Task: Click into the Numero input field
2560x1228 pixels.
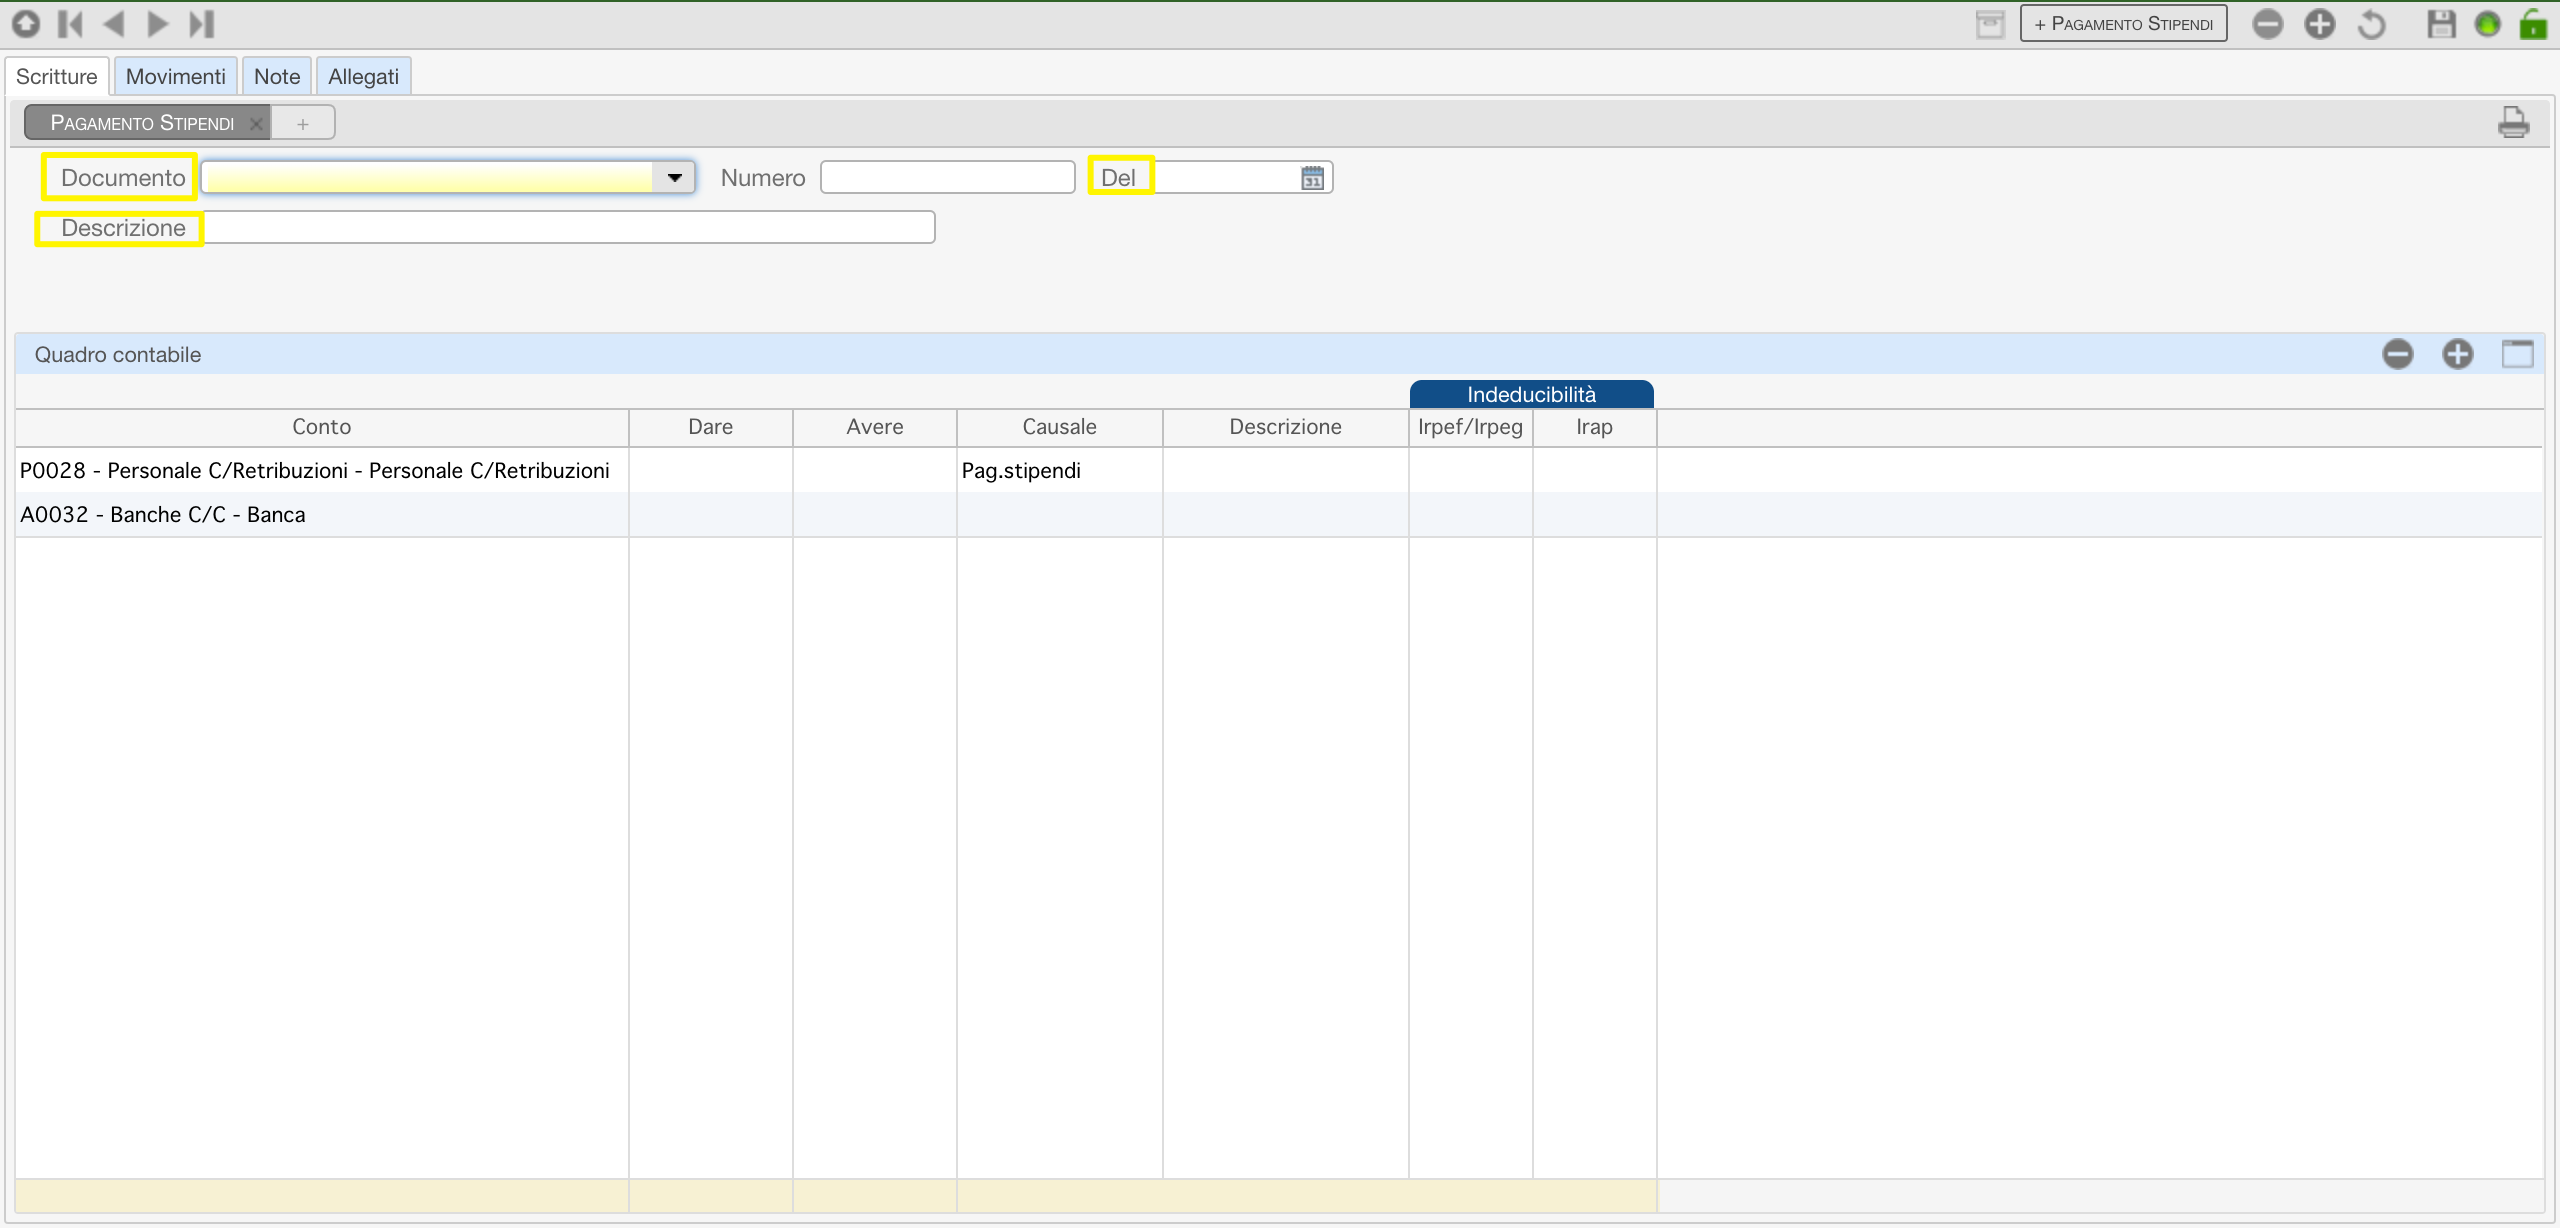Action: tap(947, 177)
